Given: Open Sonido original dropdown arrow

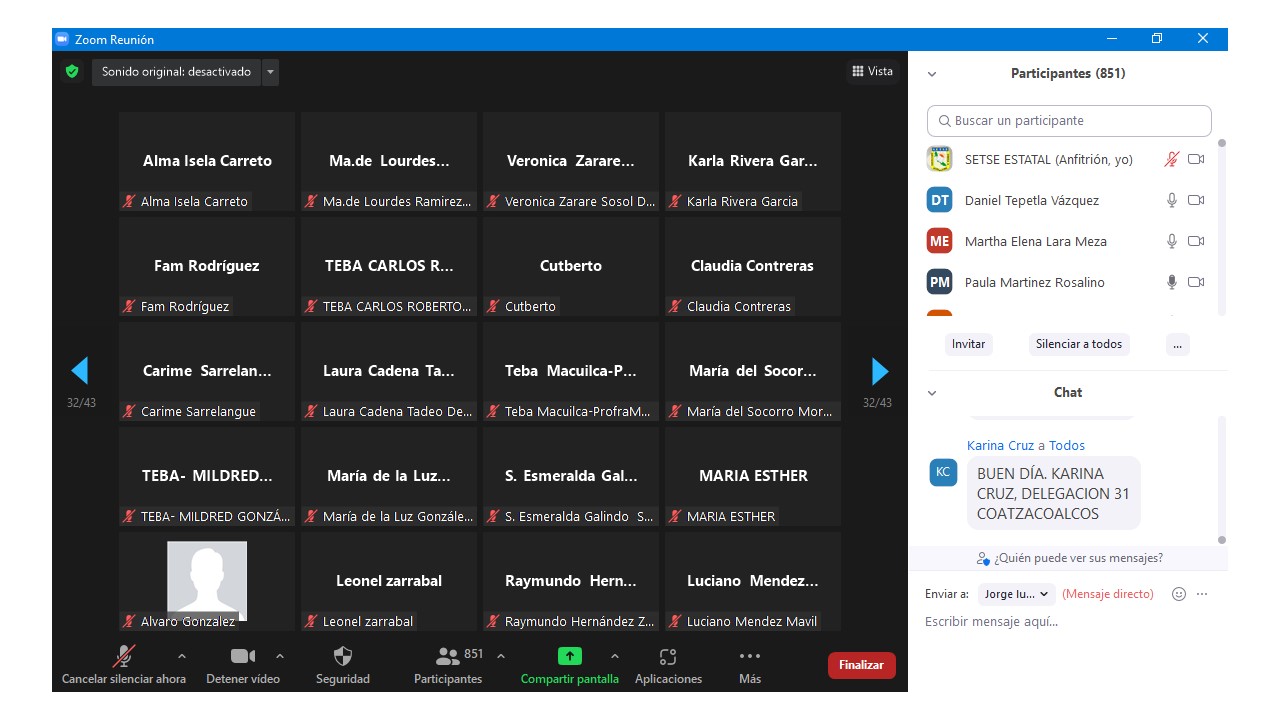Looking at the screenshot, I should 270,72.
